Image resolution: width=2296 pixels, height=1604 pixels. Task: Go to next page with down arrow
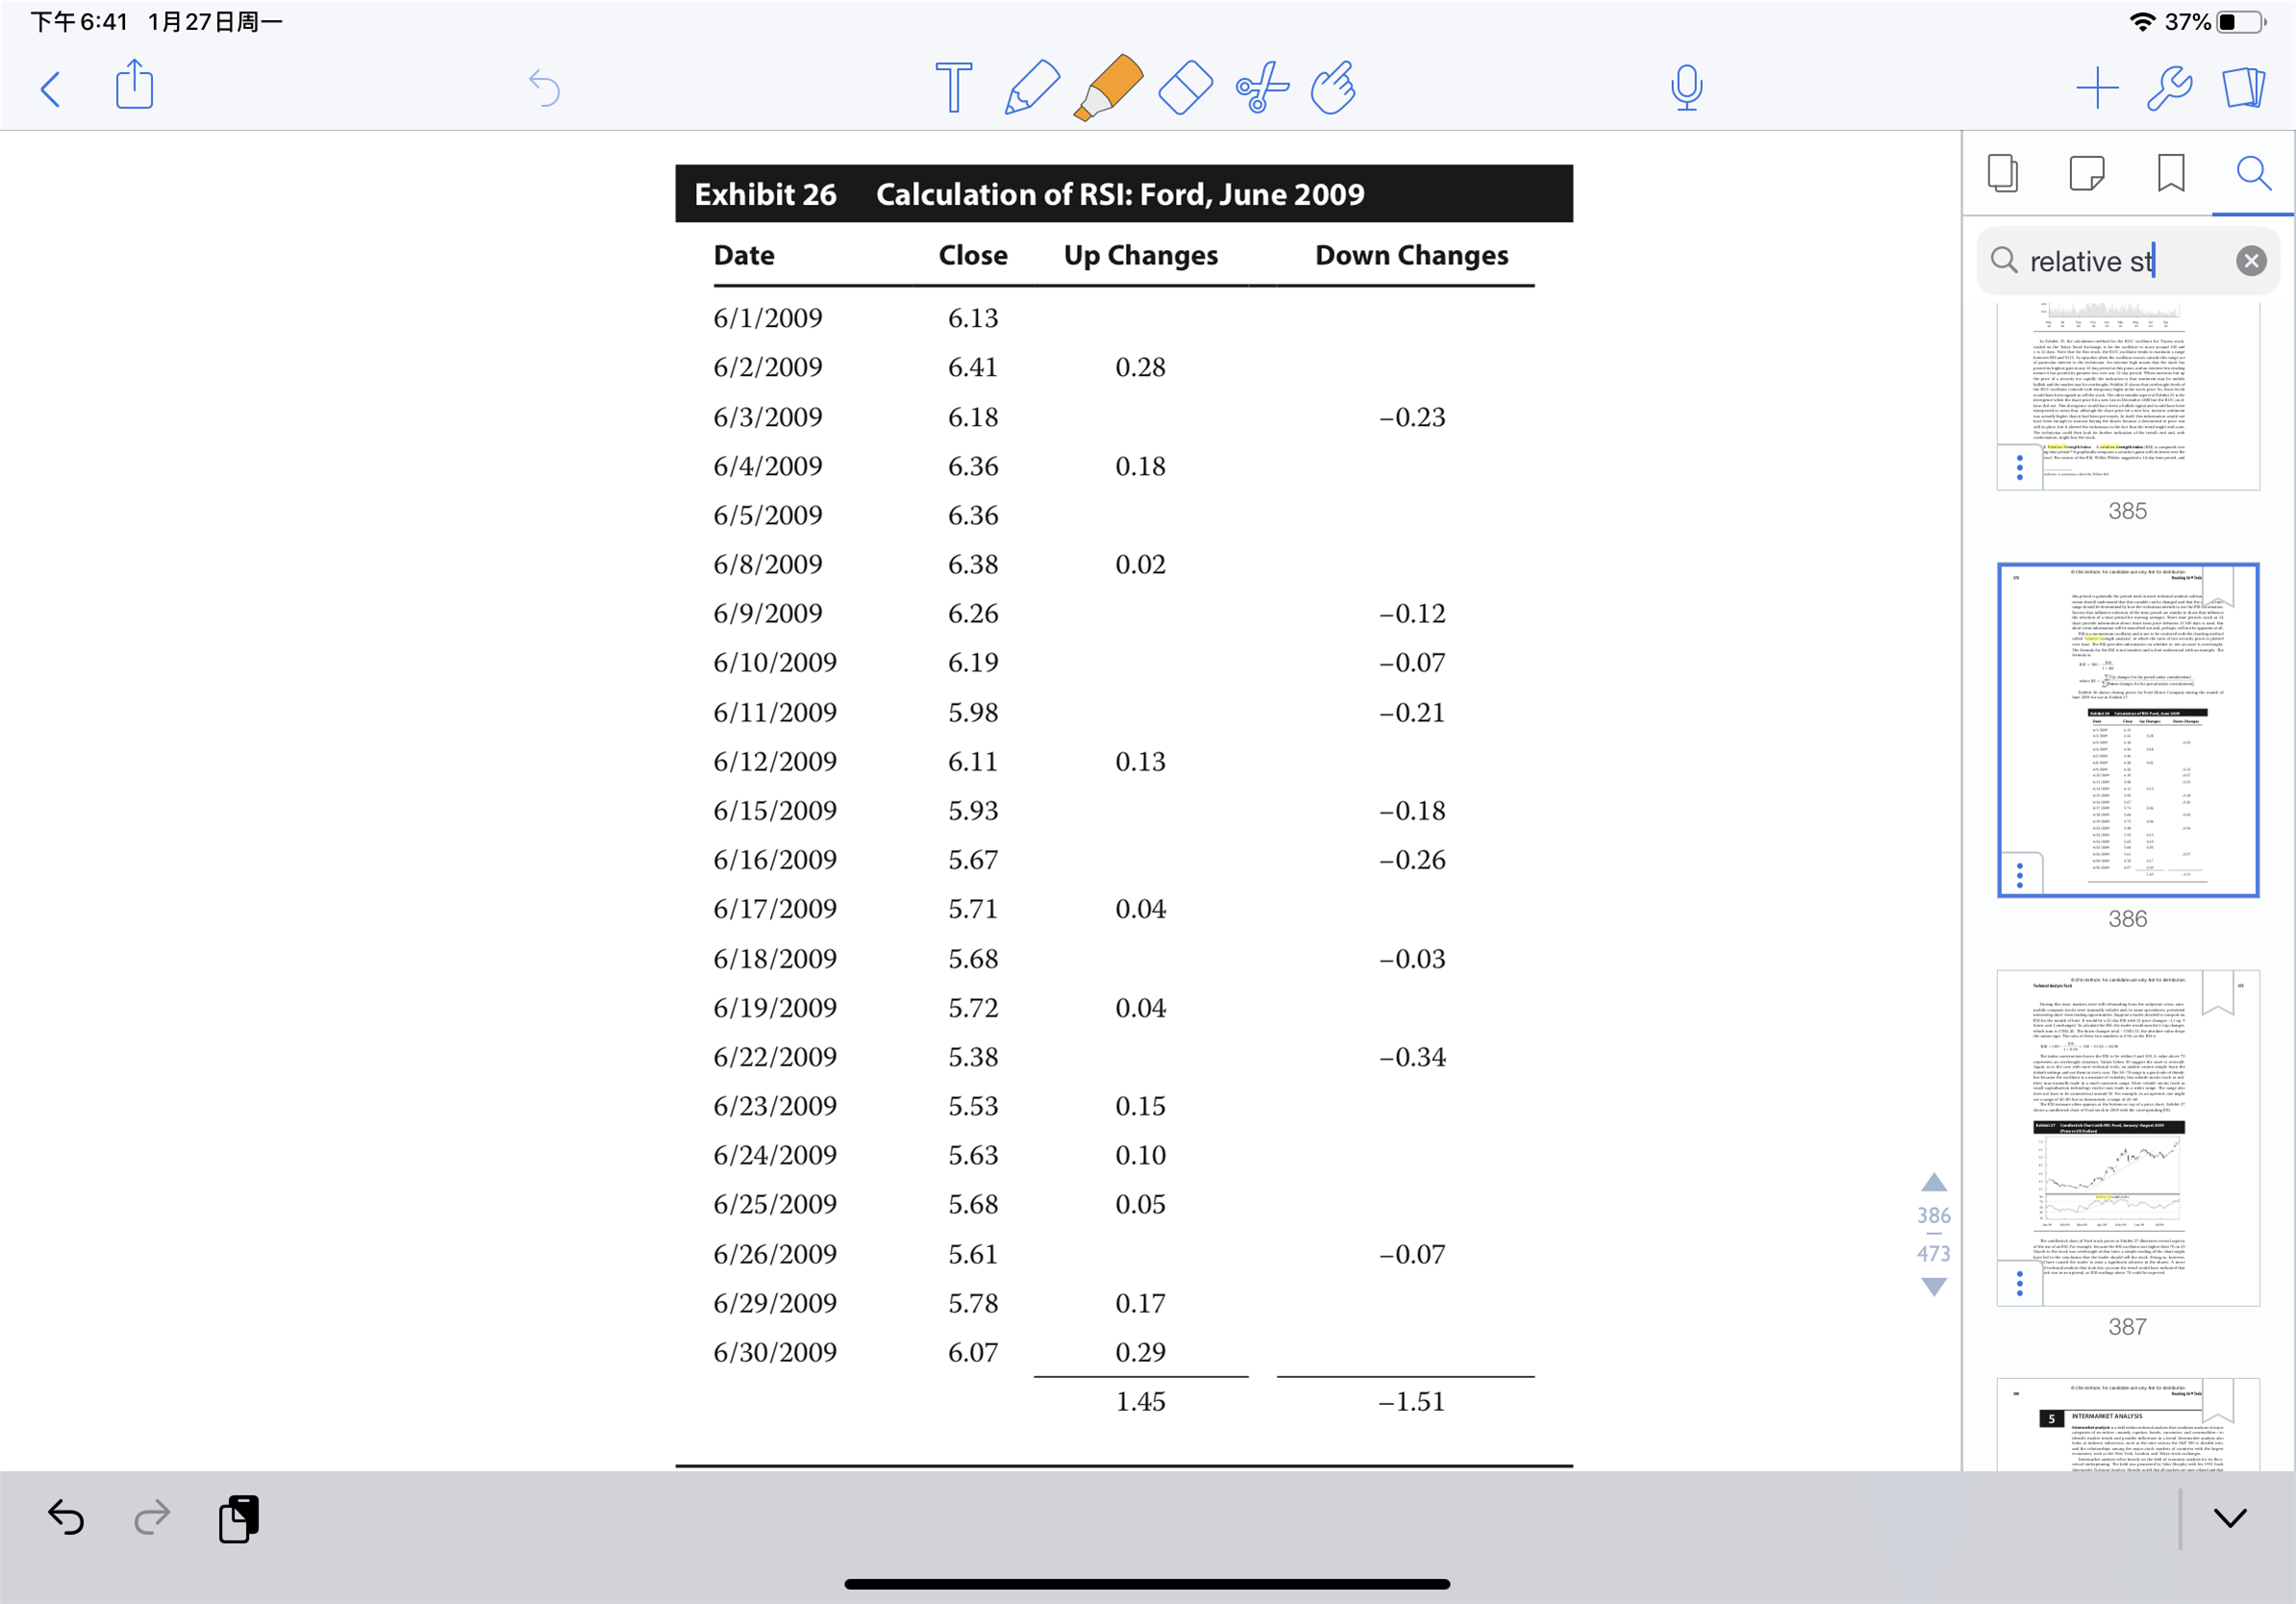point(1934,1286)
